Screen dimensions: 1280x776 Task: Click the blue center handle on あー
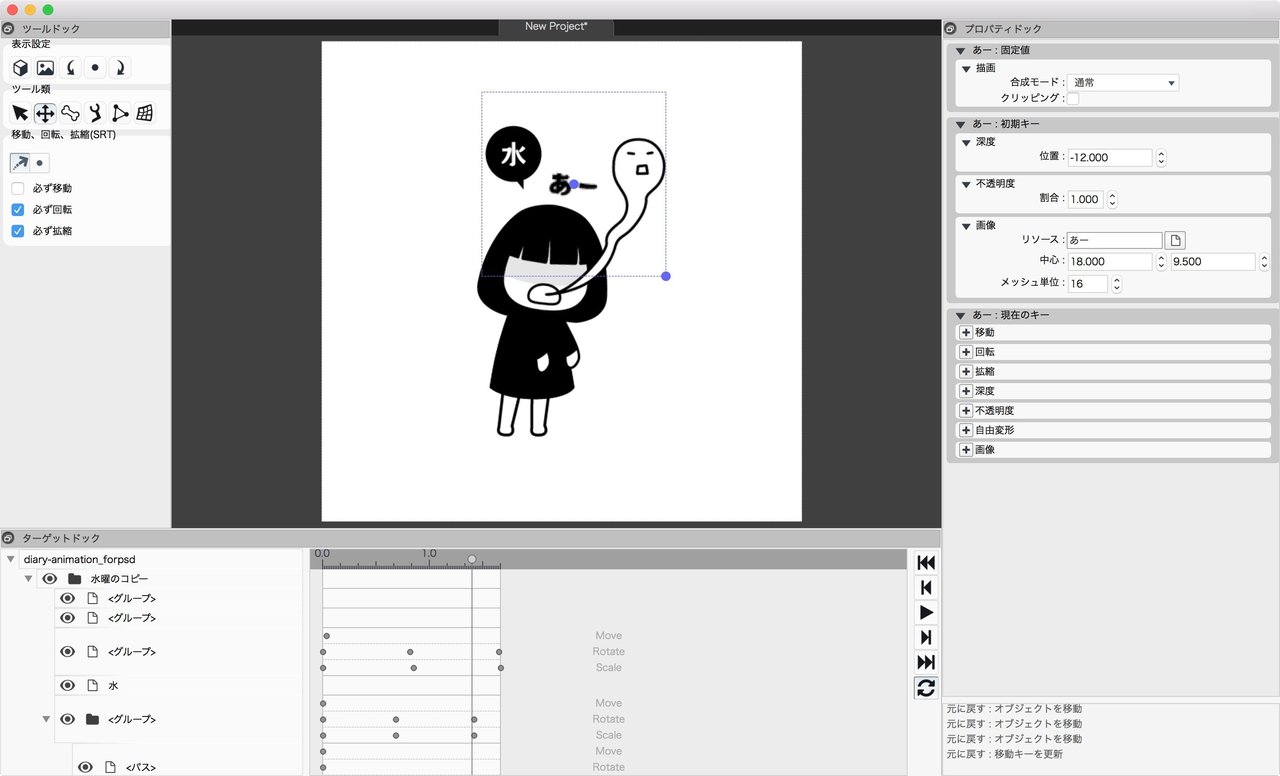[x=573, y=184]
